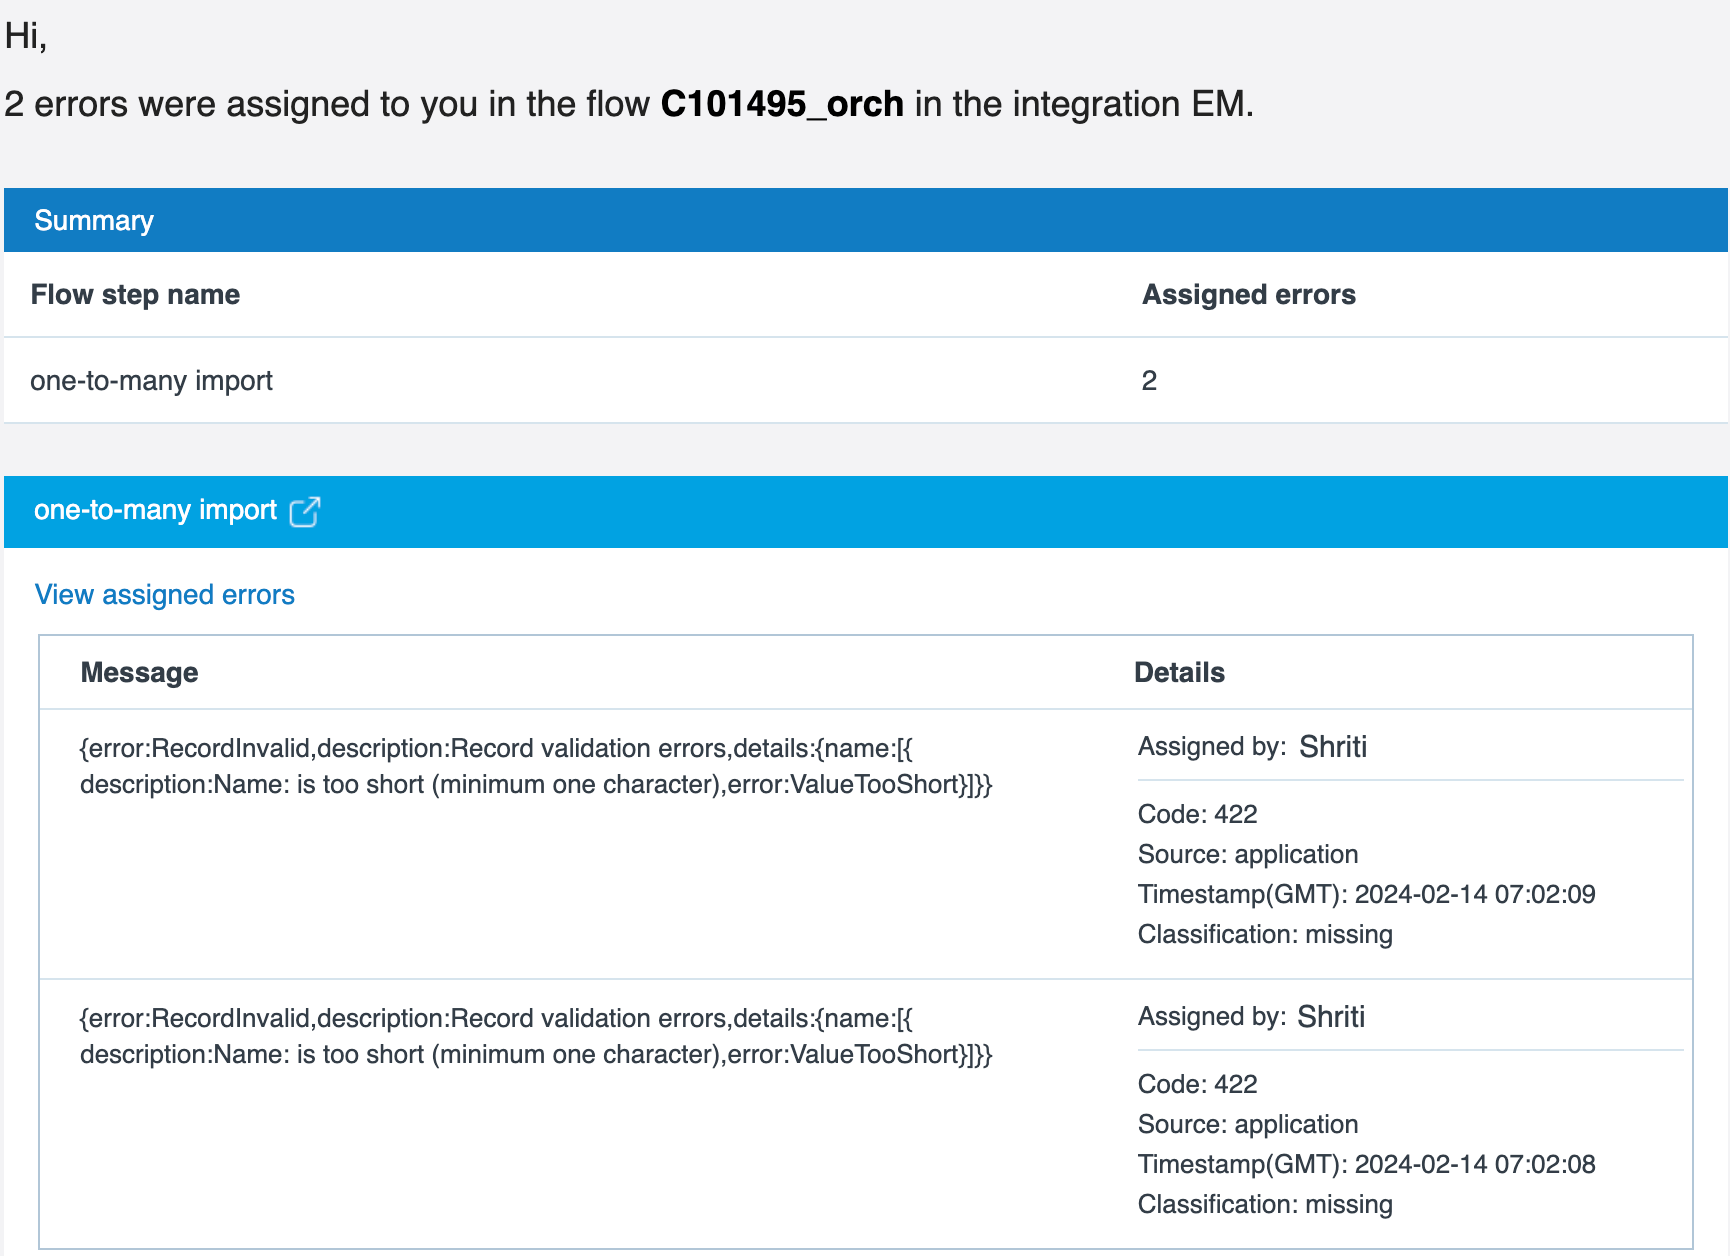Select Code 422 in the second error details
The height and width of the screenshot is (1256, 1730).
point(1197,1084)
